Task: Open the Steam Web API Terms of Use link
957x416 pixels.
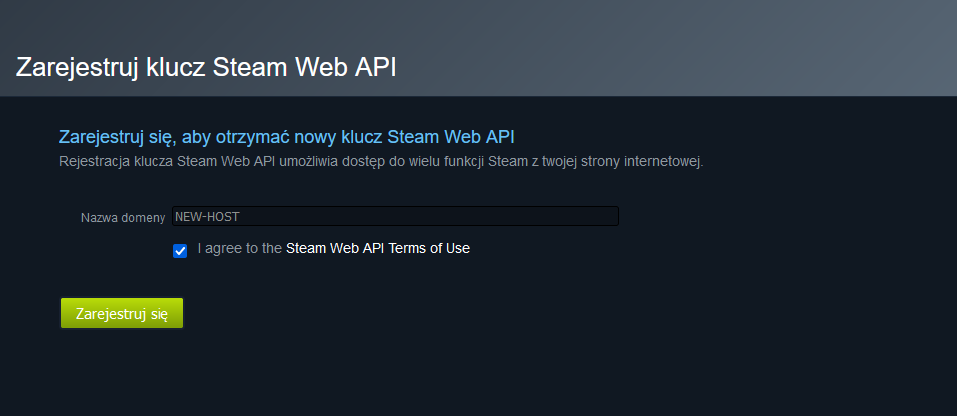Action: click(x=377, y=248)
